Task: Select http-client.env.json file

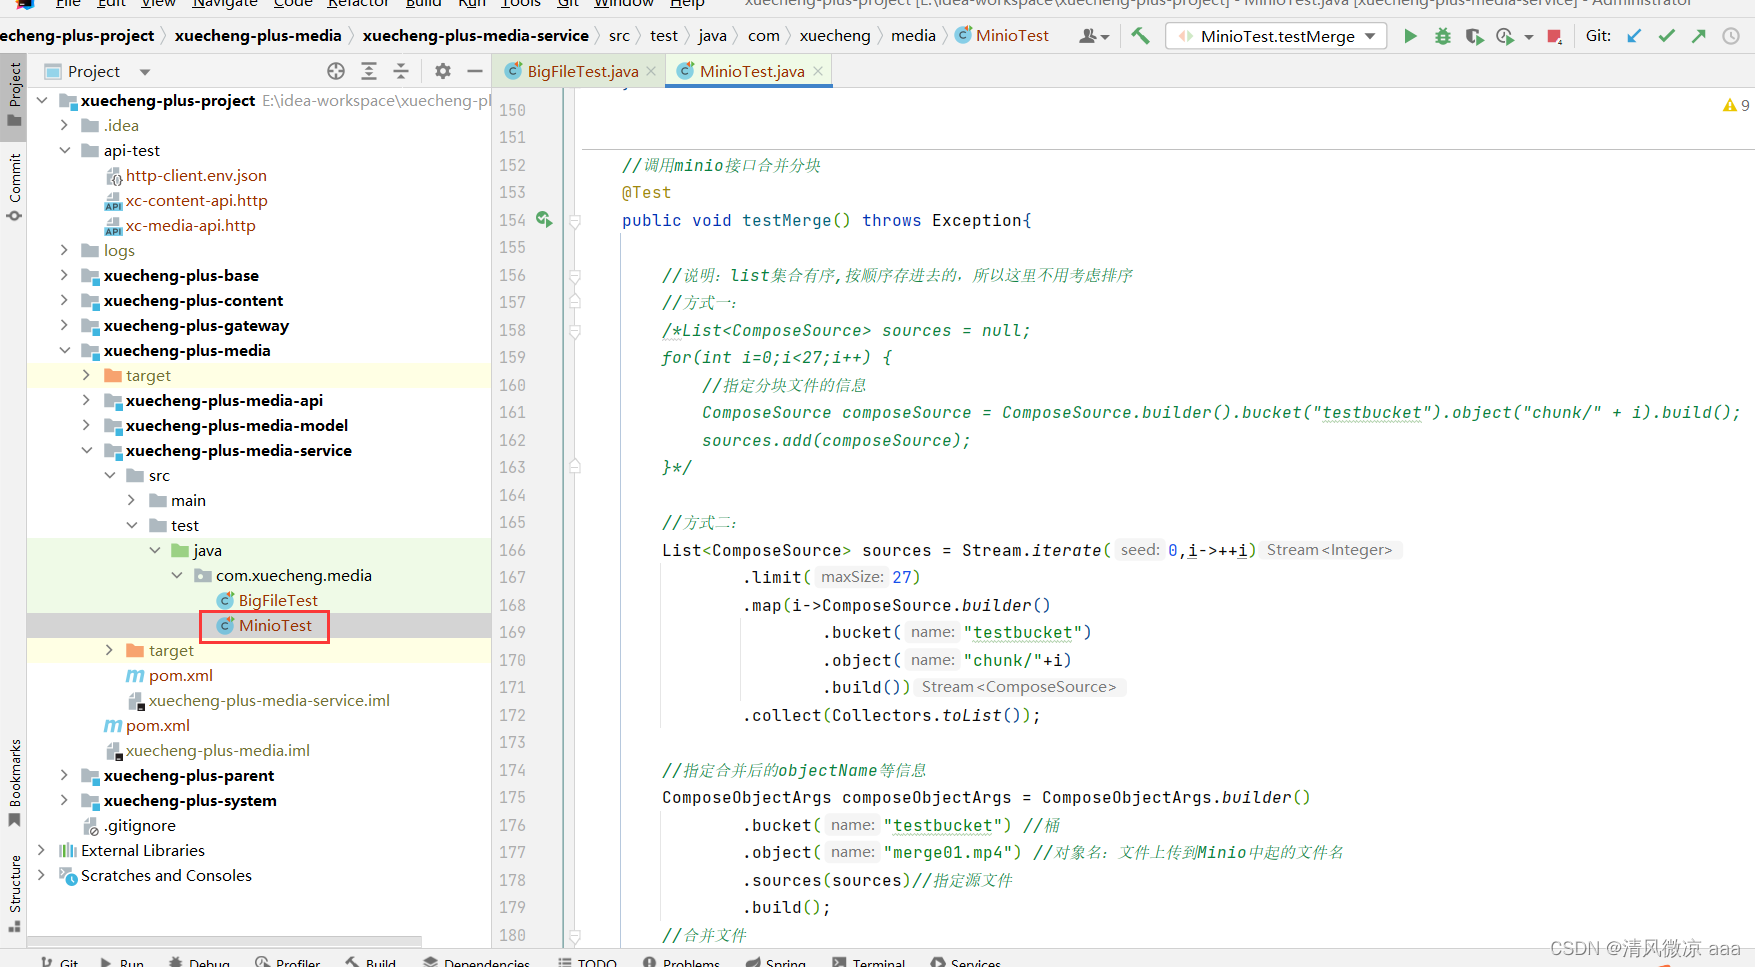Action: [x=196, y=175]
